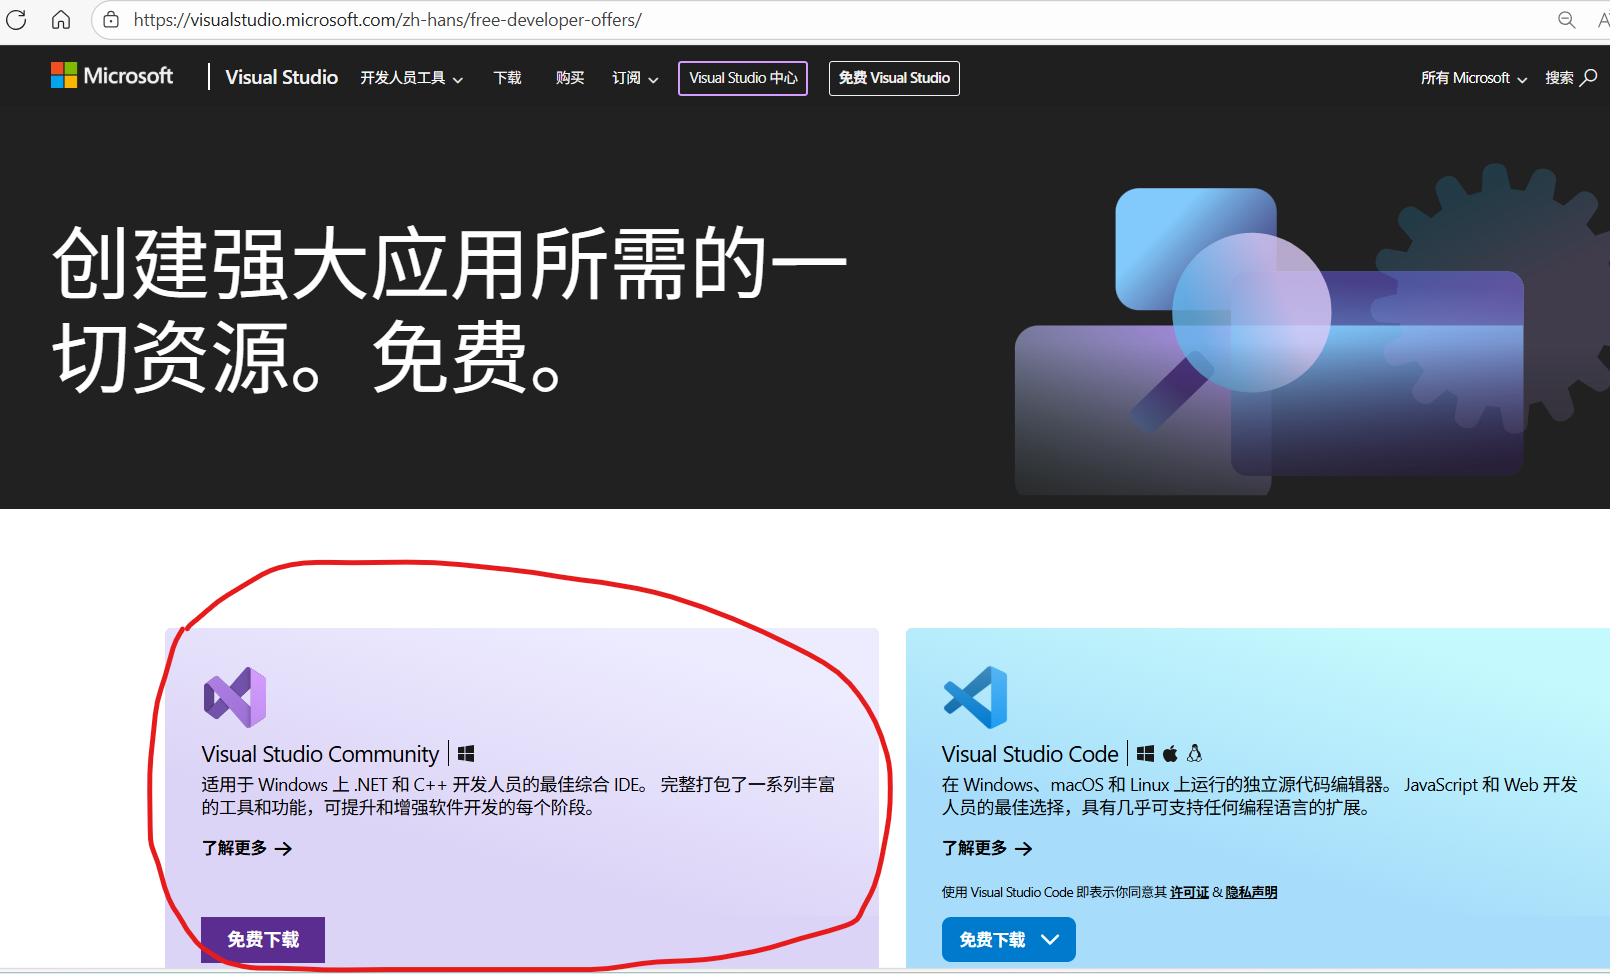Click the Microsoft logo

pyautogui.click(x=112, y=76)
